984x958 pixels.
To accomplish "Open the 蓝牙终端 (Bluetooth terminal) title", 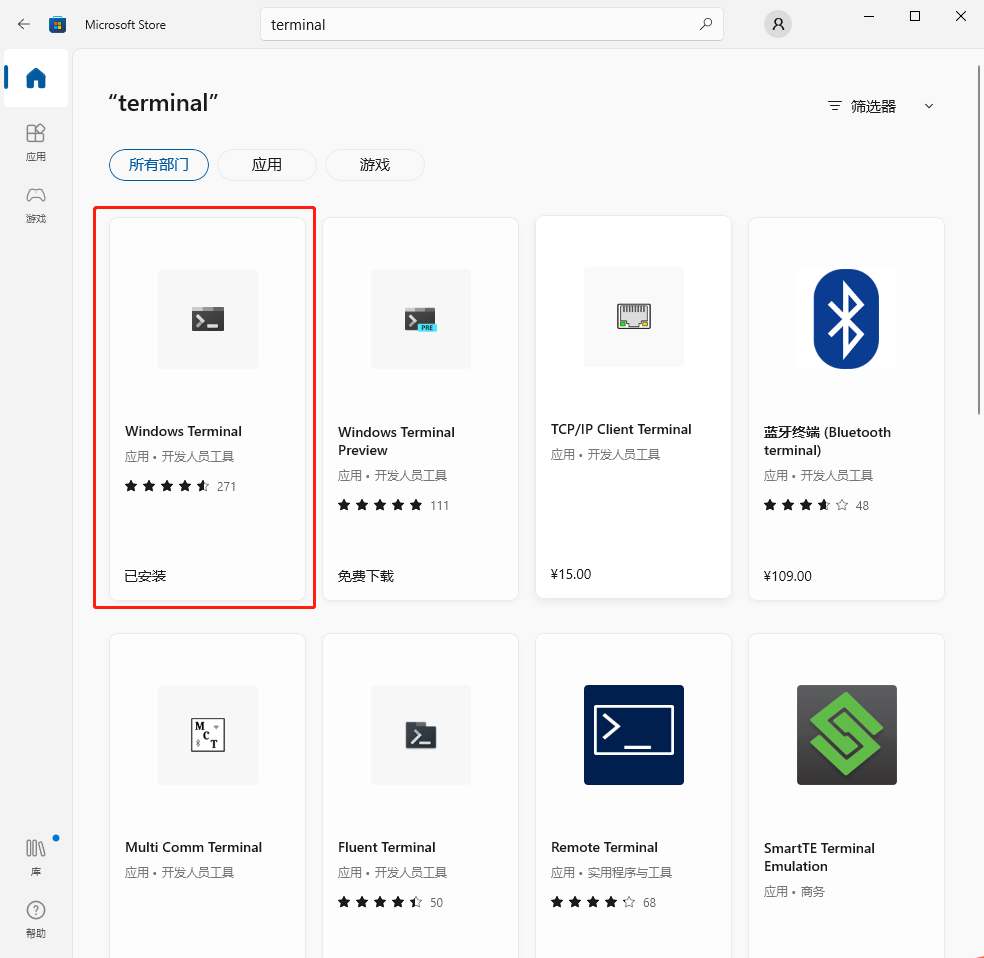I will coord(826,441).
